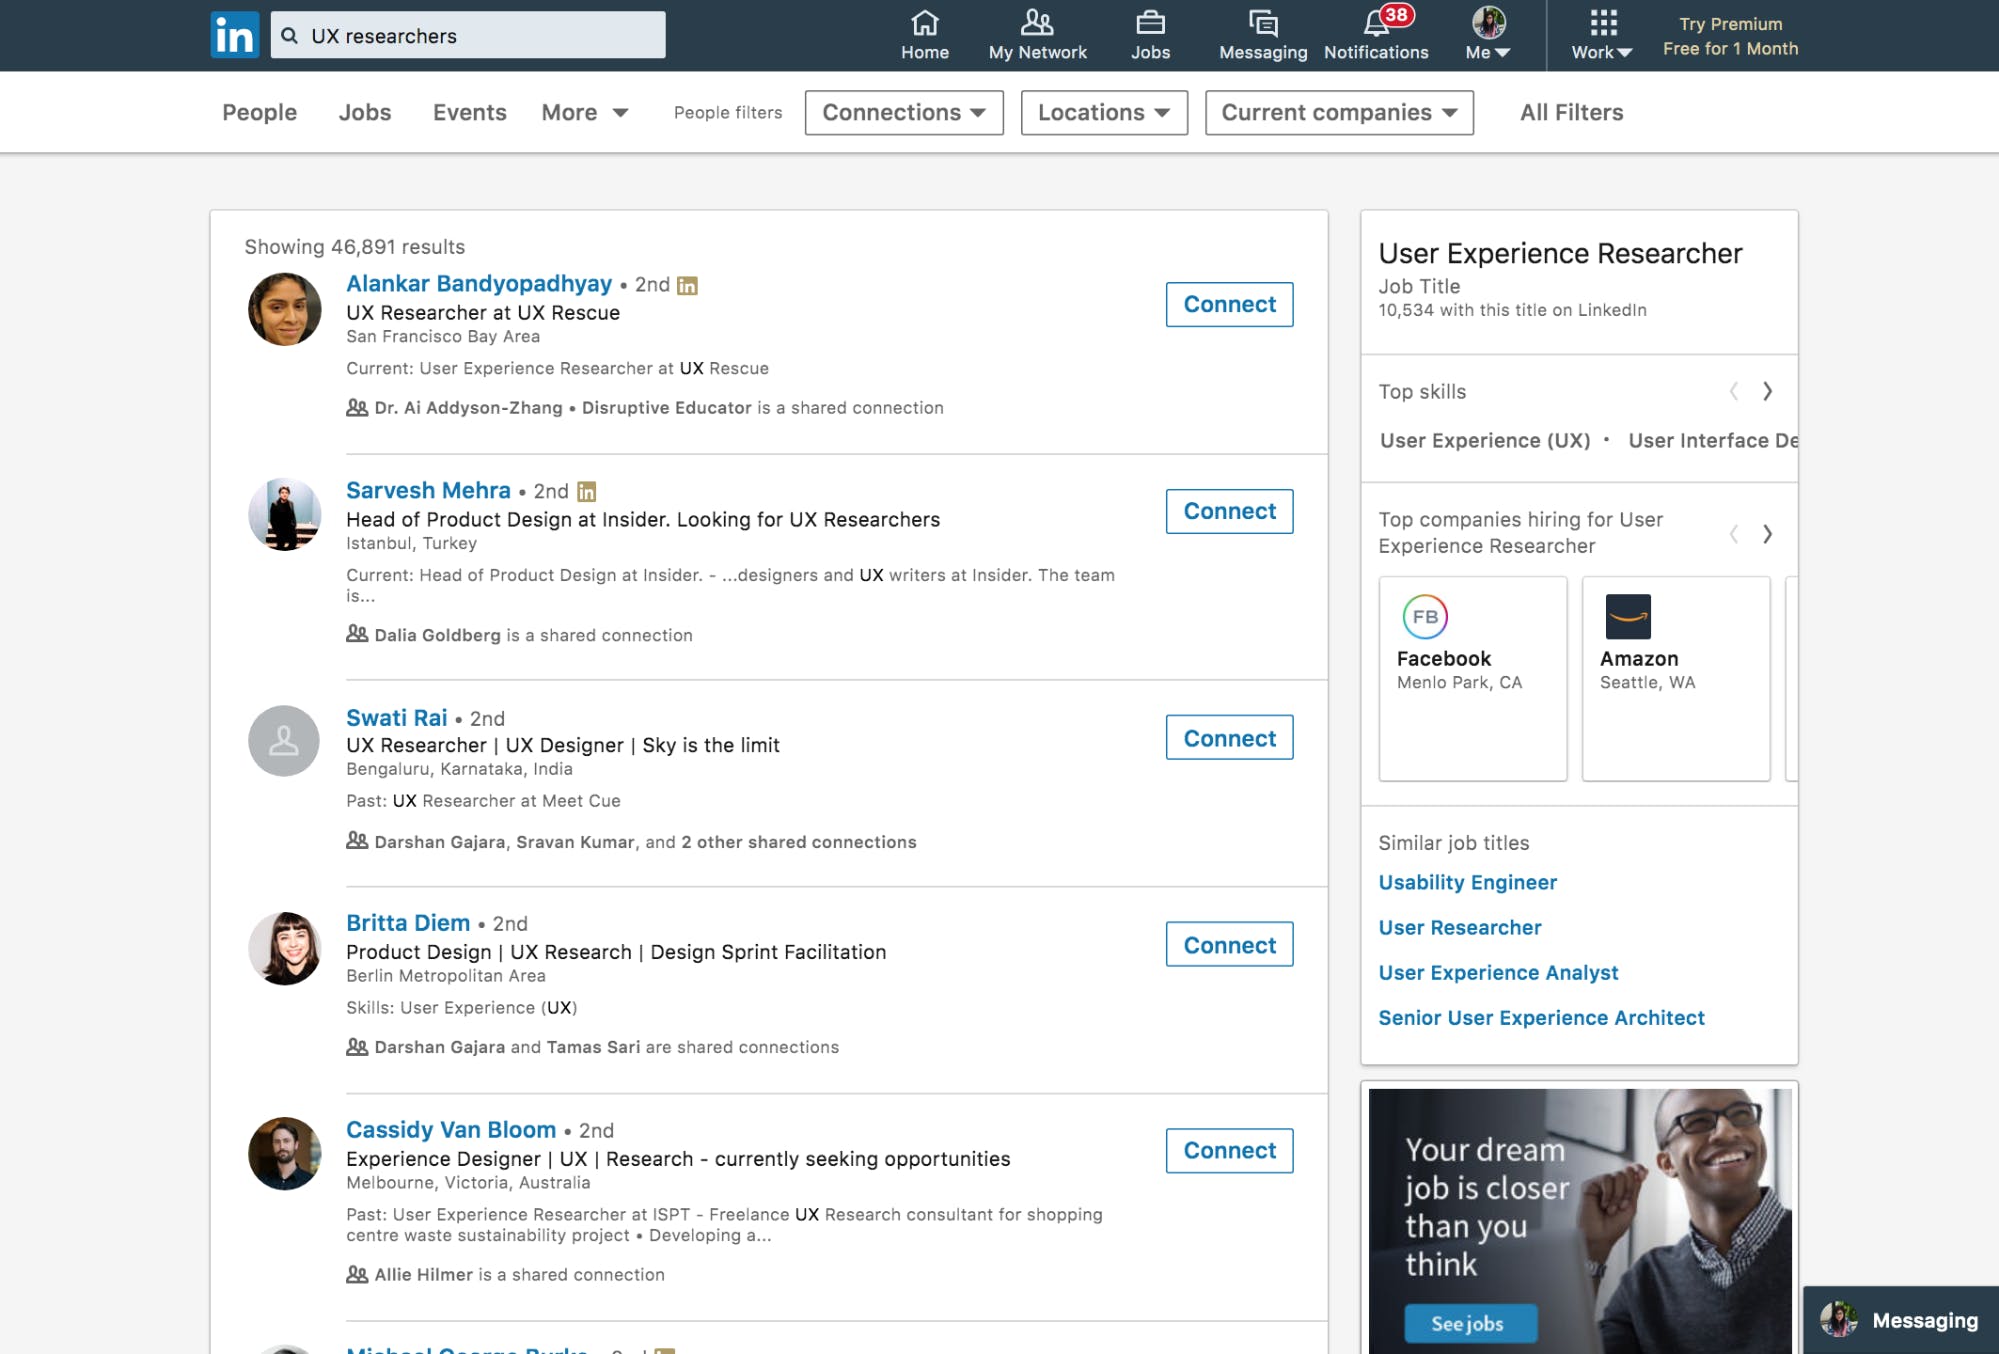Image resolution: width=1999 pixels, height=1354 pixels.
Task: Open All Filters
Action: [x=1571, y=112]
